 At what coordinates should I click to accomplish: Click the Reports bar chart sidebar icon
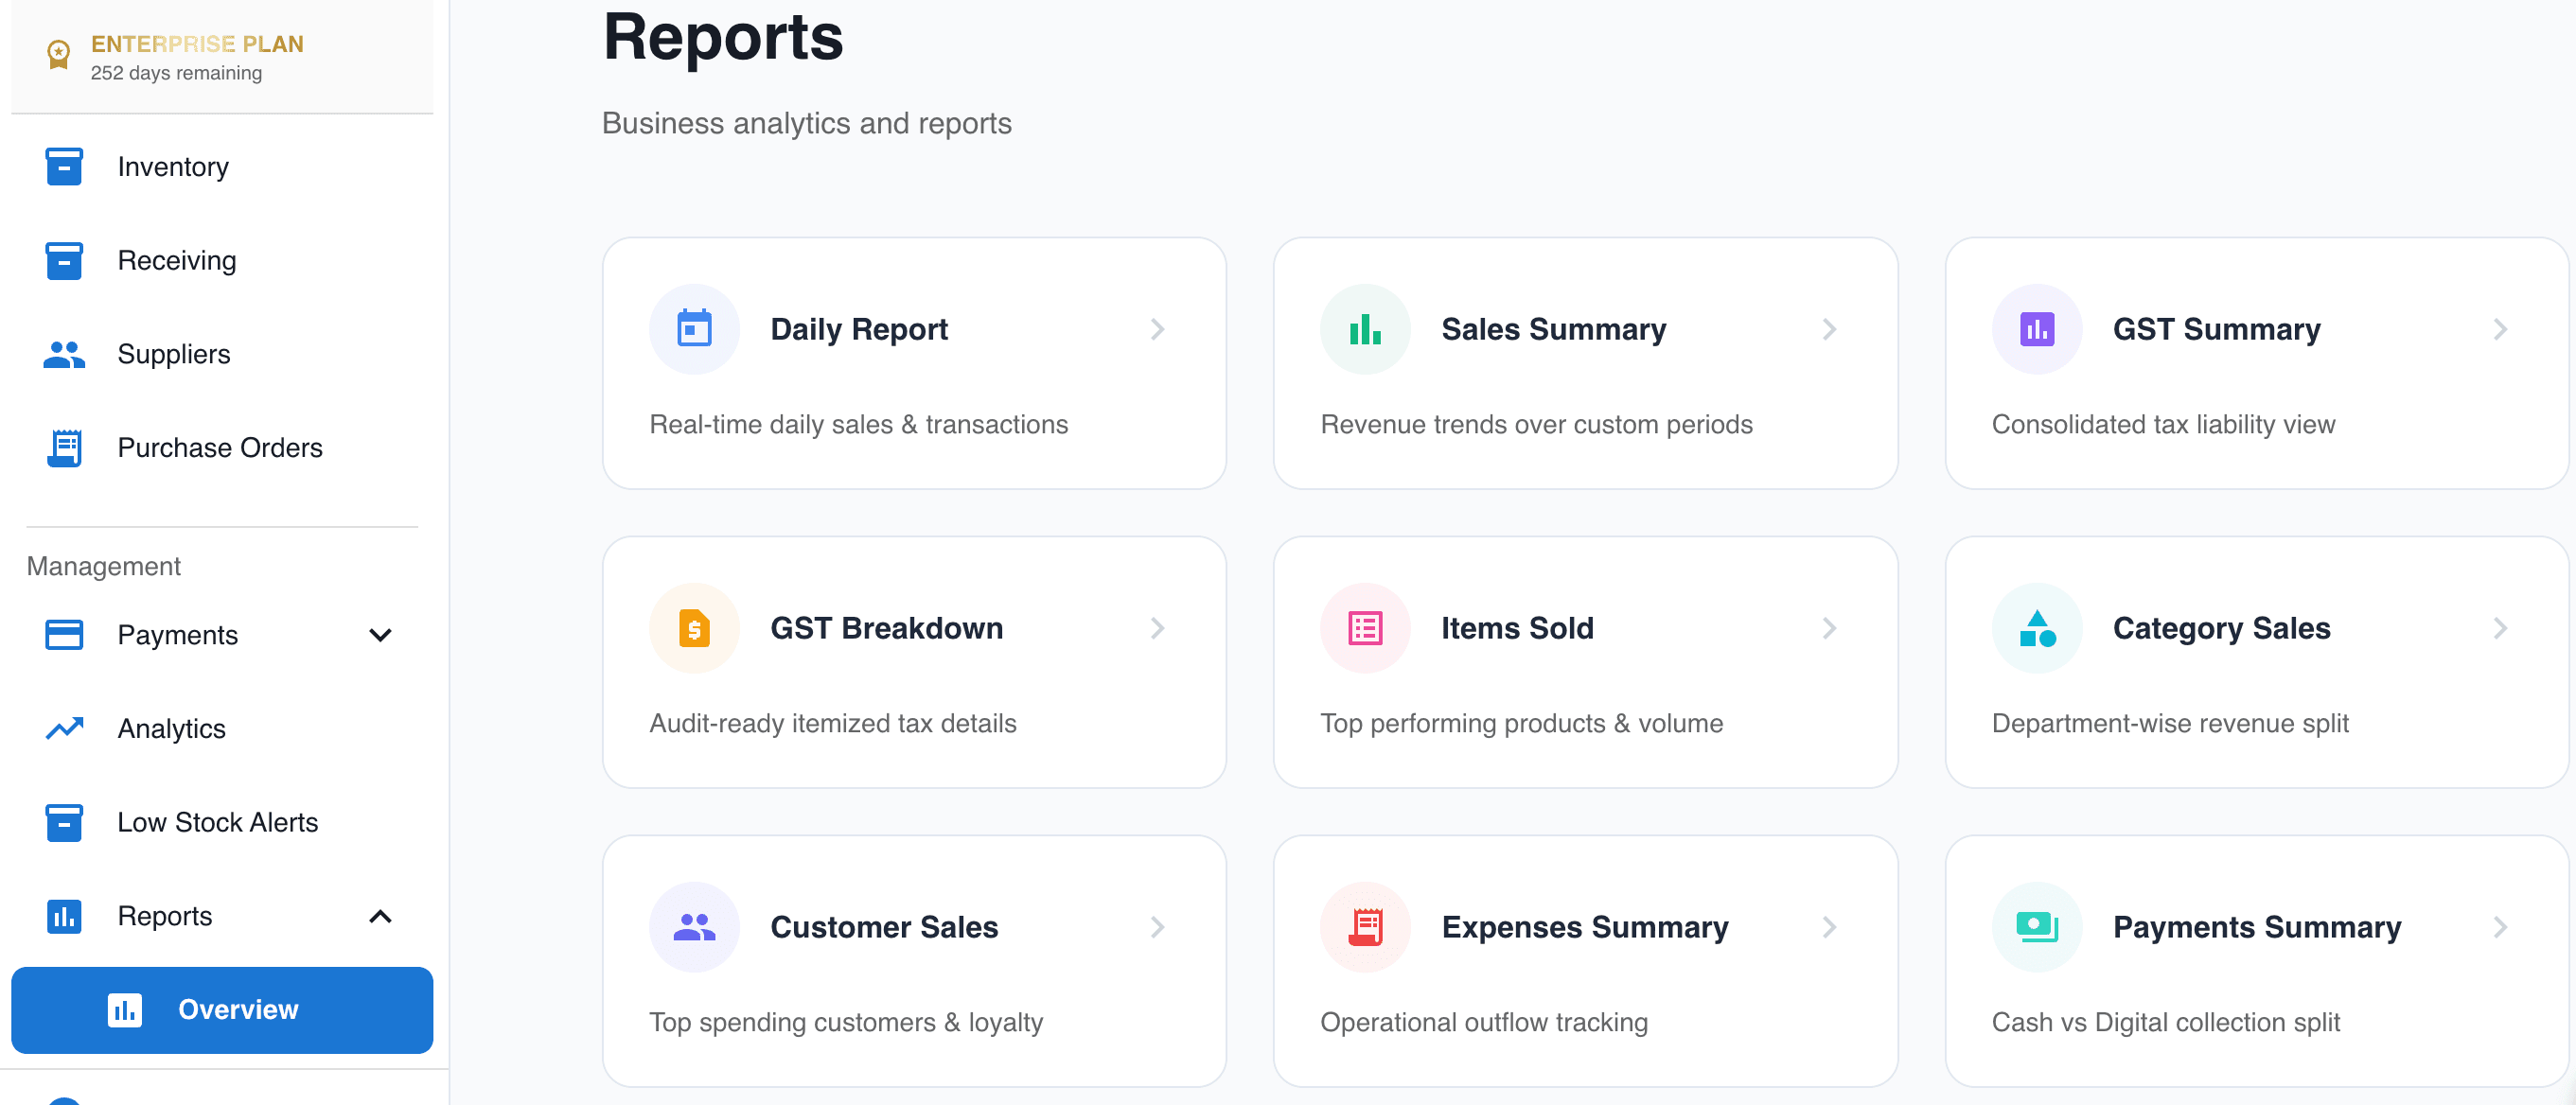pyautogui.click(x=64, y=916)
